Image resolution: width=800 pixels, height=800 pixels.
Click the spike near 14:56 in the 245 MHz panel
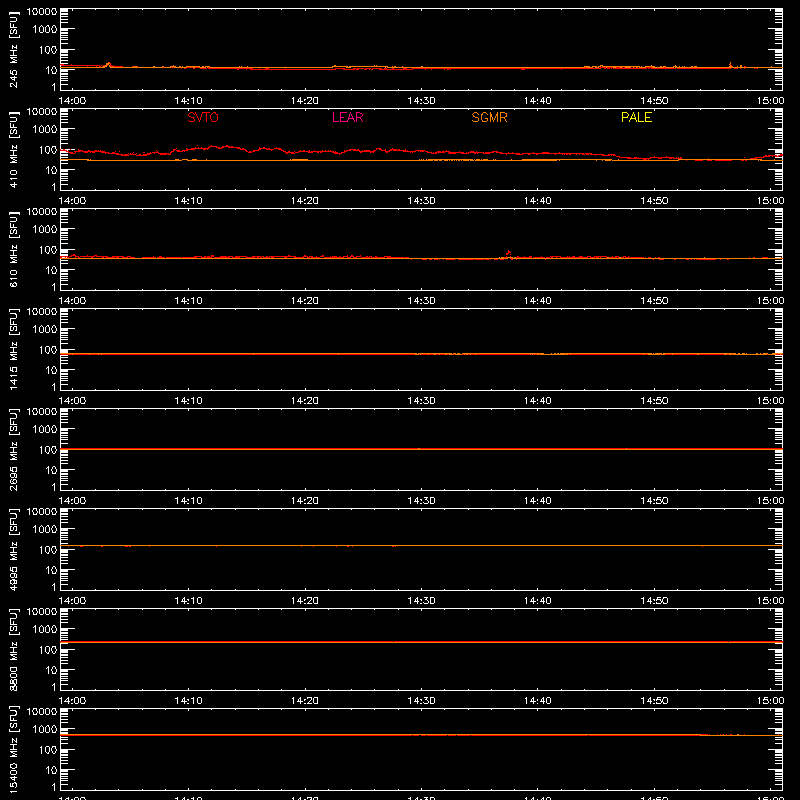tap(730, 65)
